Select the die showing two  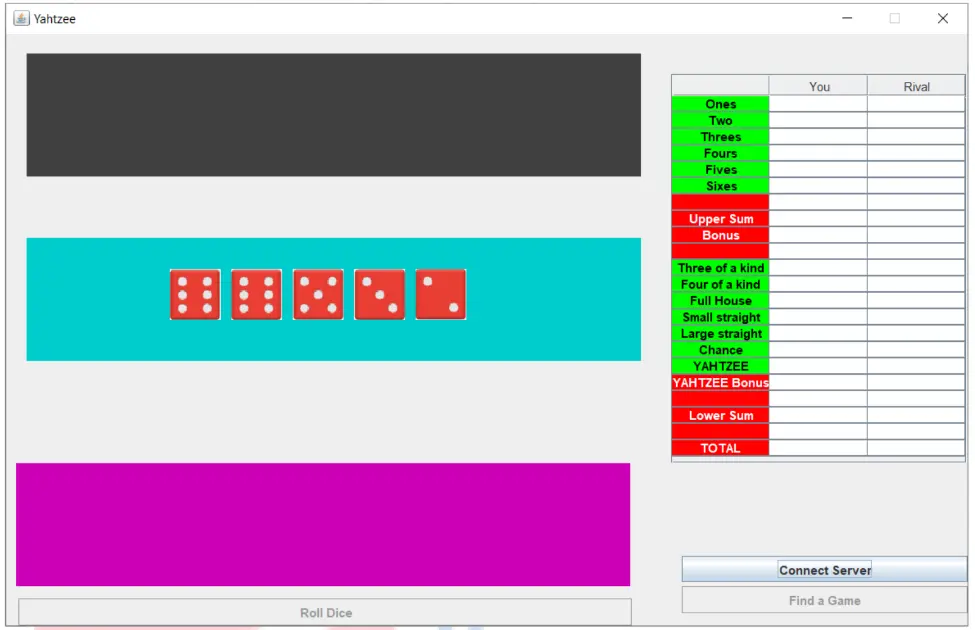(441, 294)
